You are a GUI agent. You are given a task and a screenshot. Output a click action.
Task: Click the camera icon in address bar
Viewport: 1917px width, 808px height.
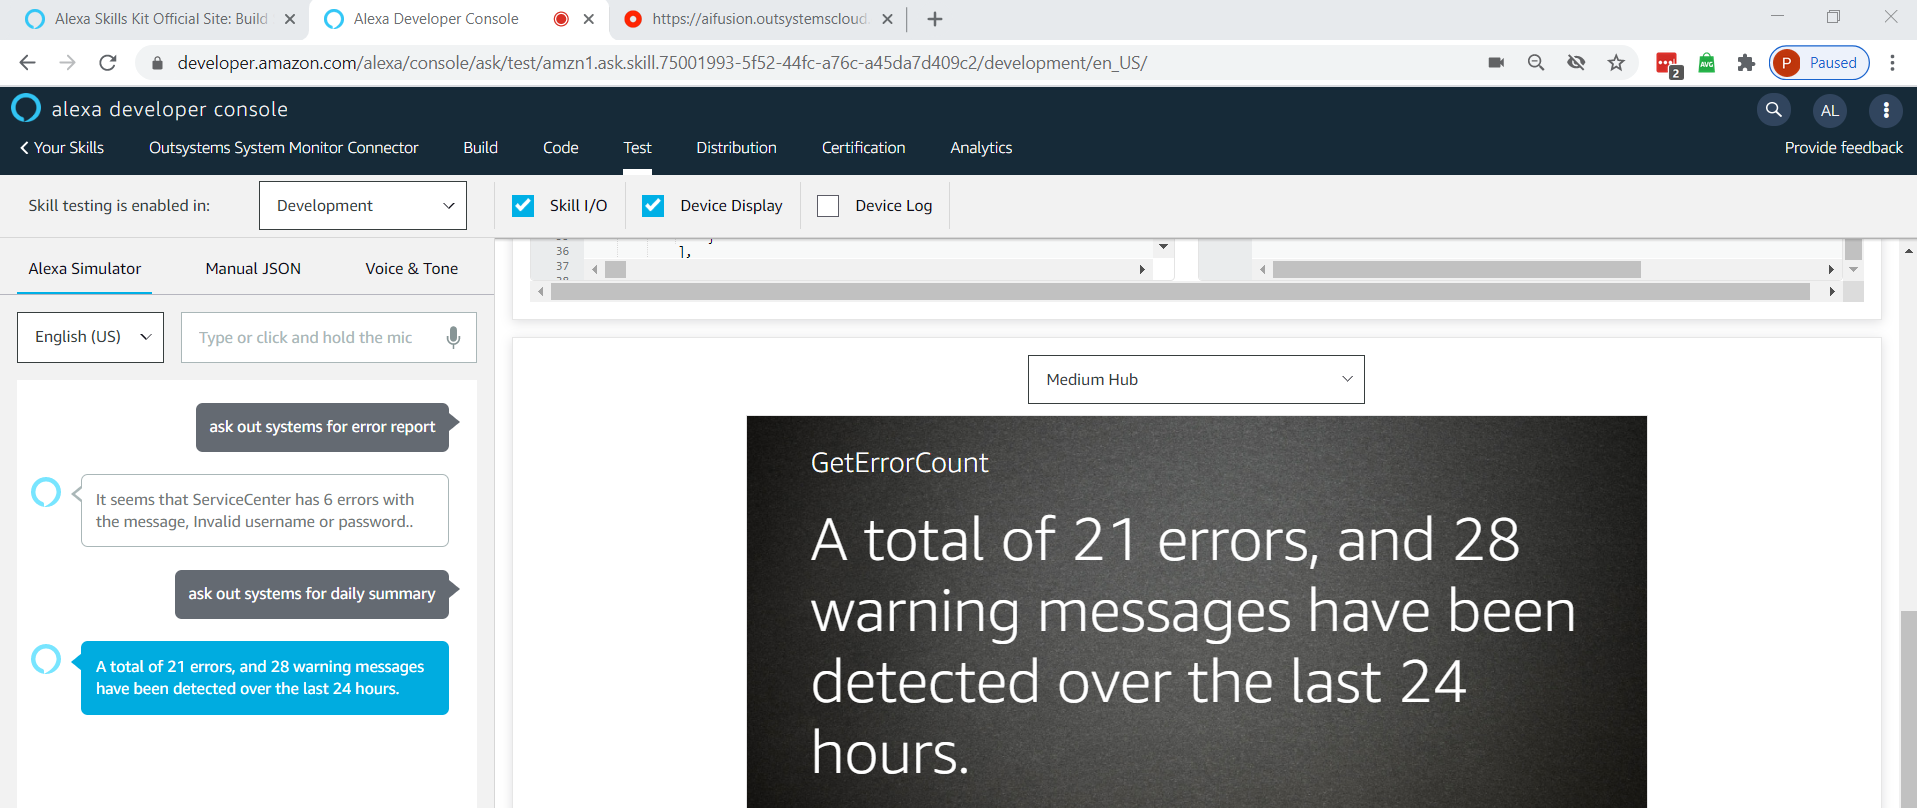point(1496,63)
